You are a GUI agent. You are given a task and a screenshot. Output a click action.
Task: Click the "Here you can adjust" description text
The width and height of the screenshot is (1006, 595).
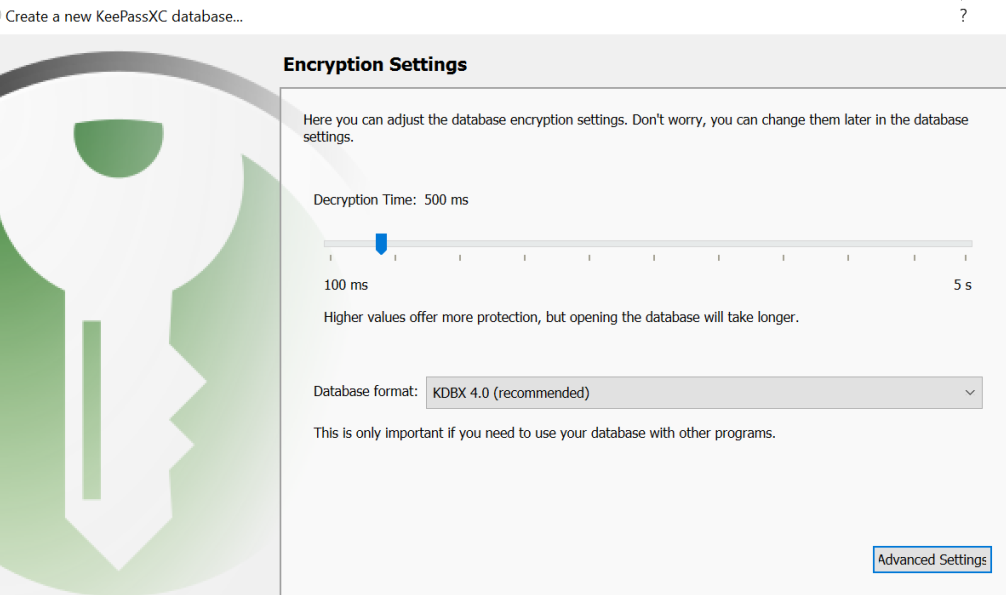(x=635, y=120)
